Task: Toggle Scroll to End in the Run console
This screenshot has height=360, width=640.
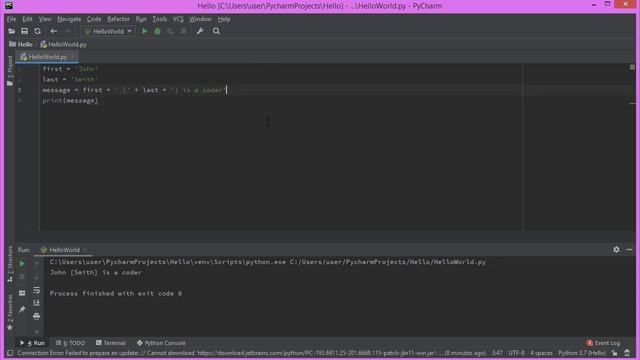Action: [x=36, y=303]
